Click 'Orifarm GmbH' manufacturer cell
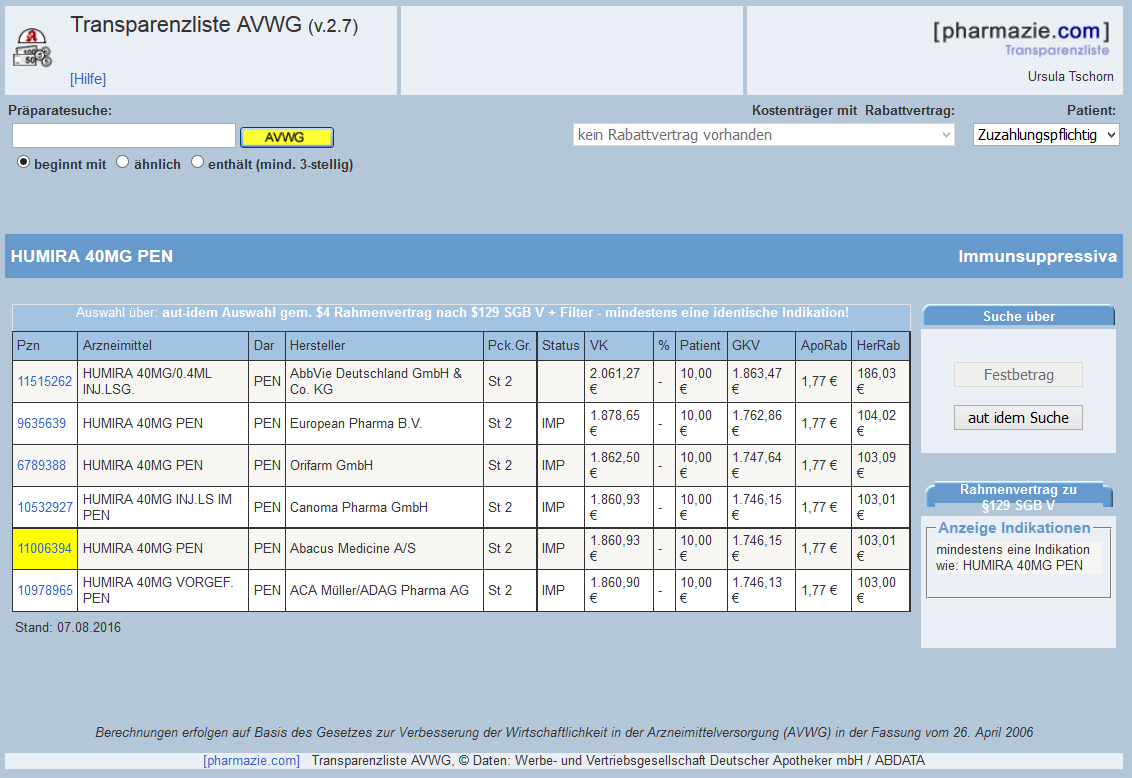 click(384, 465)
